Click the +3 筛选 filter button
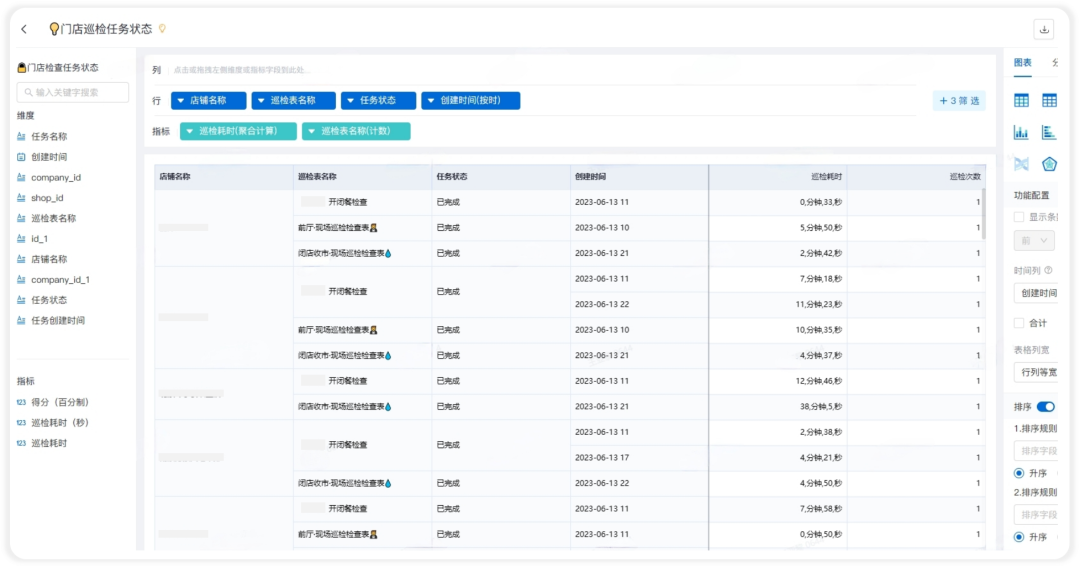 click(x=959, y=101)
